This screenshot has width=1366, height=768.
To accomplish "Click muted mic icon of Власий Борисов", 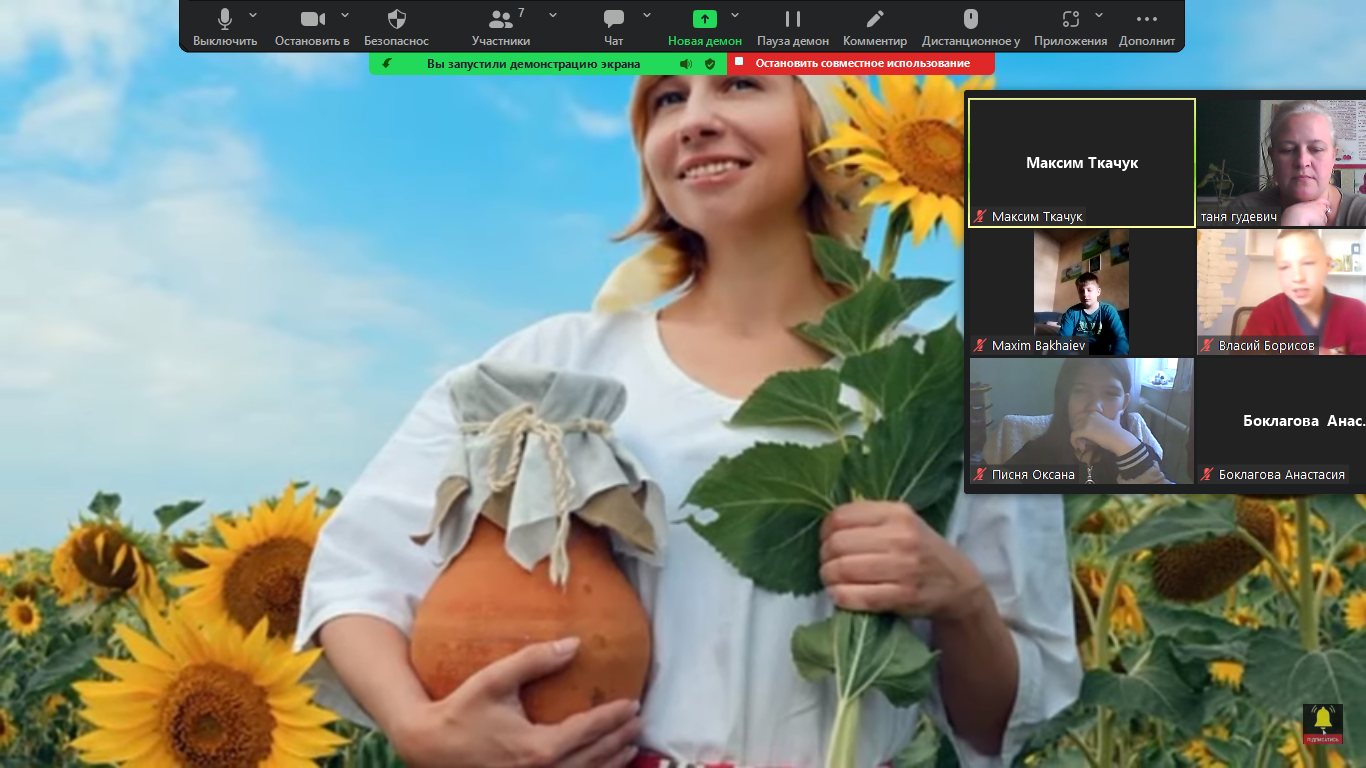I will (1208, 345).
